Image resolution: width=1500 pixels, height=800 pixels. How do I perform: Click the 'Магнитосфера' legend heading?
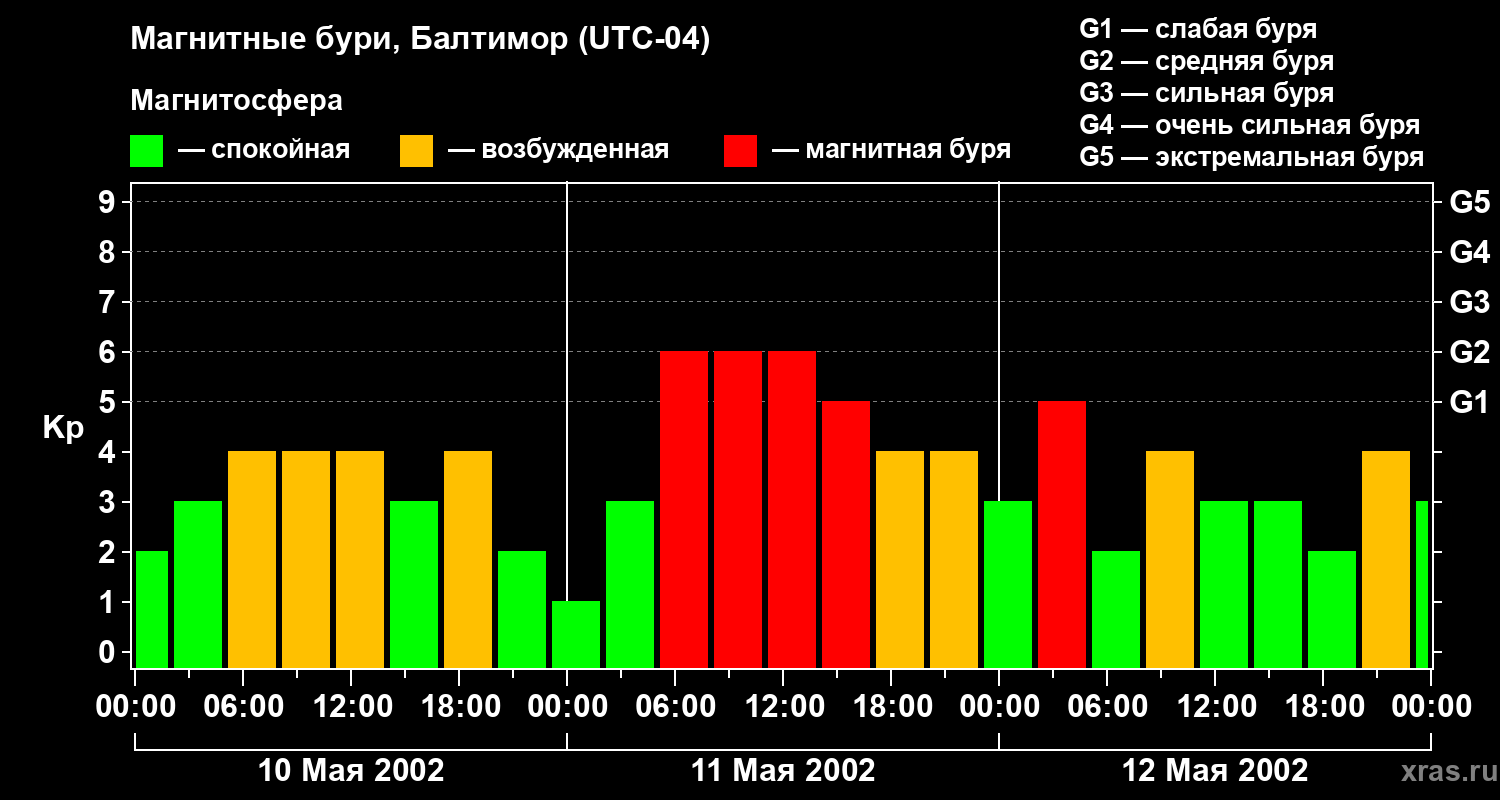(236, 101)
